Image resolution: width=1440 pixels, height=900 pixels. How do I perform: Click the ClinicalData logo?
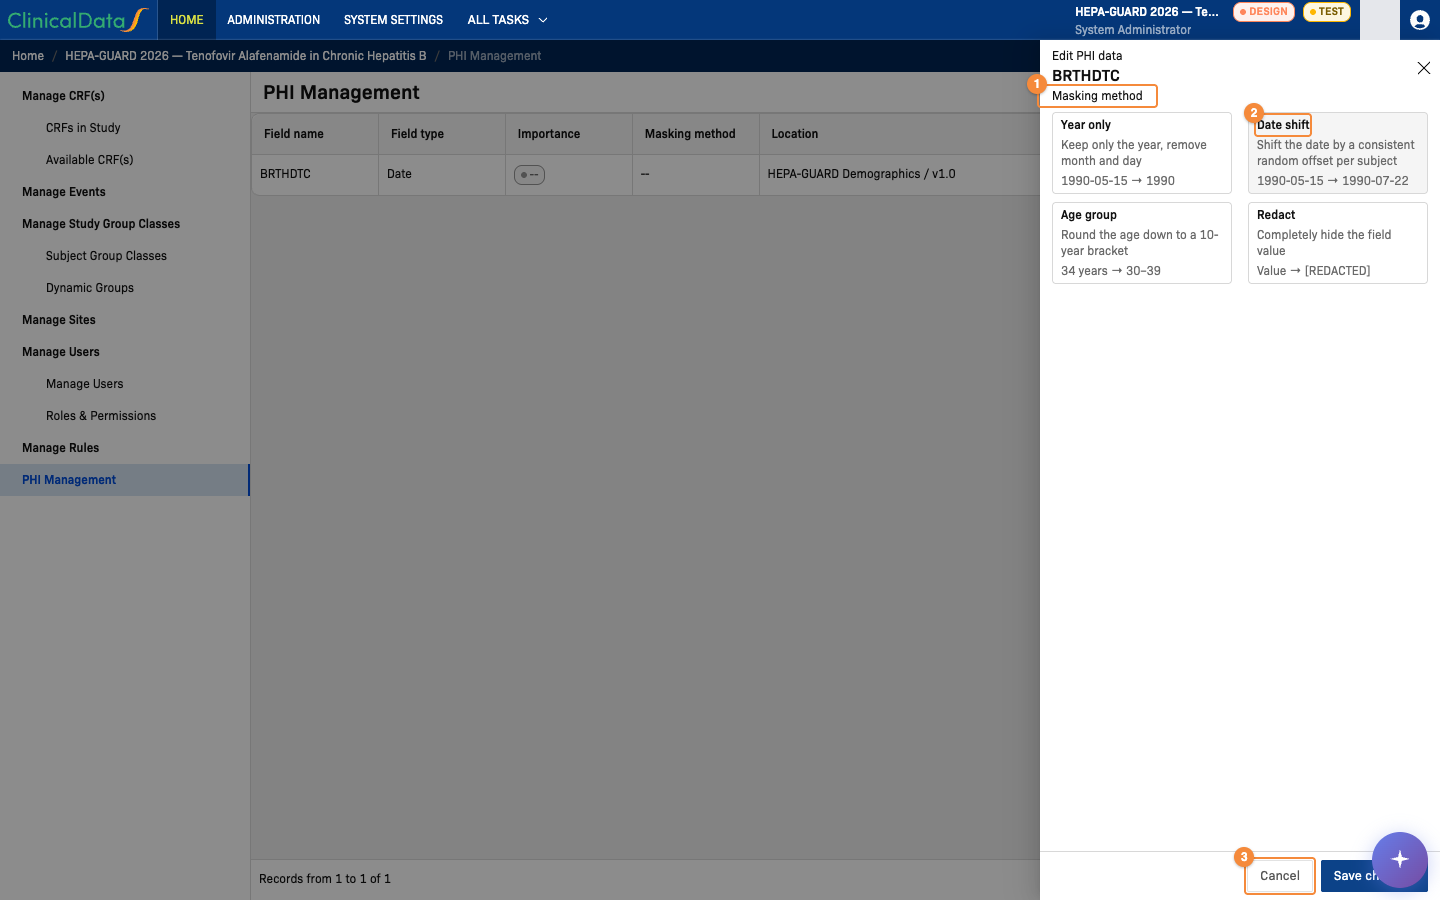pos(78,20)
